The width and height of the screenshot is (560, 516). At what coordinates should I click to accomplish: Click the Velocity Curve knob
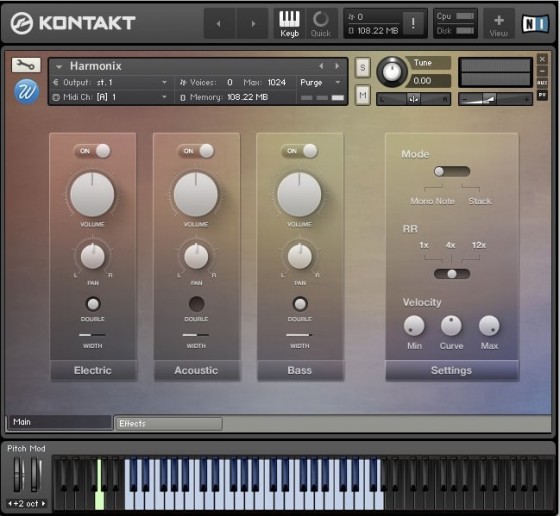click(x=451, y=326)
